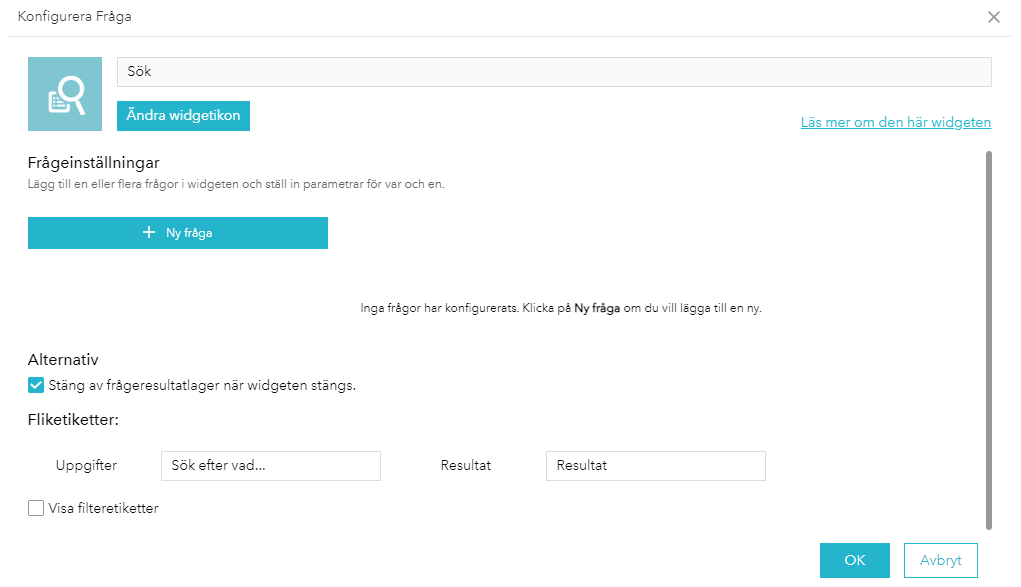Close the Konfigurera Fråga dialog with X

point(993,17)
